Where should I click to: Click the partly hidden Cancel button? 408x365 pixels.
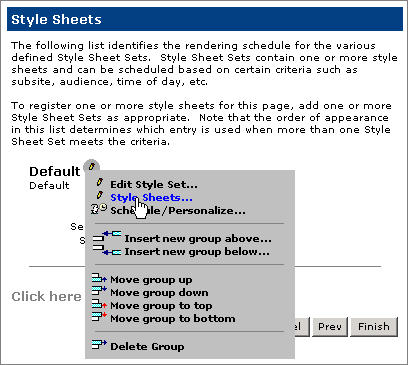click(302, 327)
